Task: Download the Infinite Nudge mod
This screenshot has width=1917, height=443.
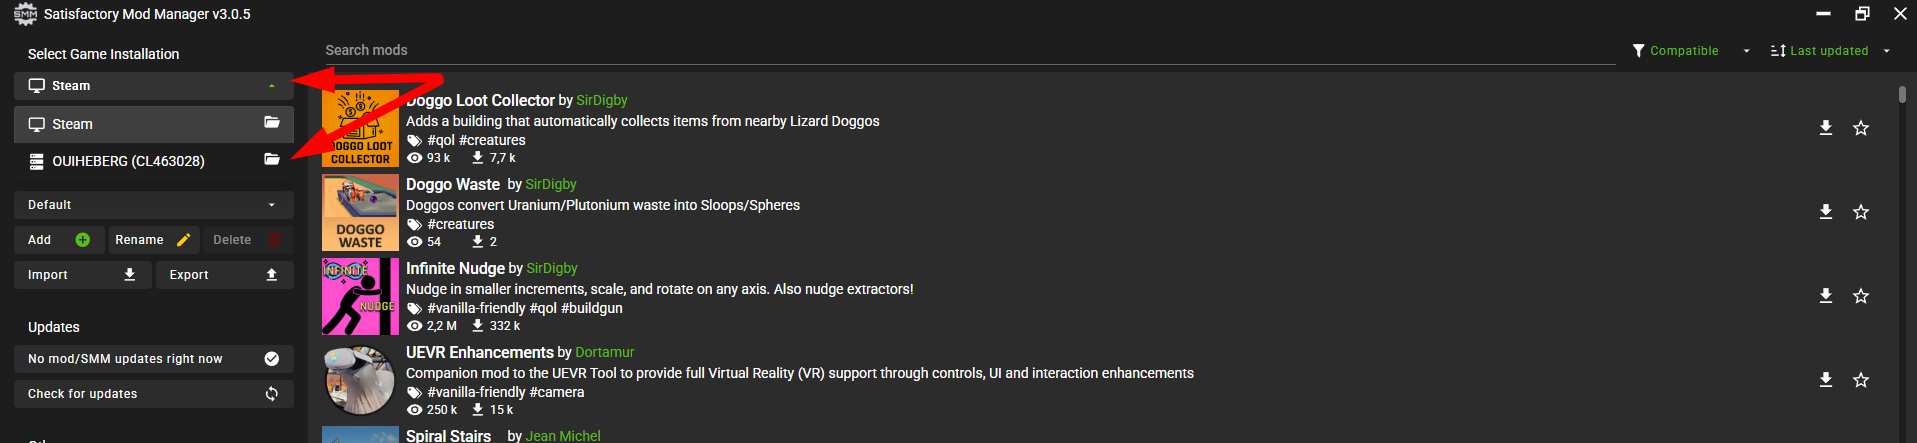Action: pos(1825,296)
